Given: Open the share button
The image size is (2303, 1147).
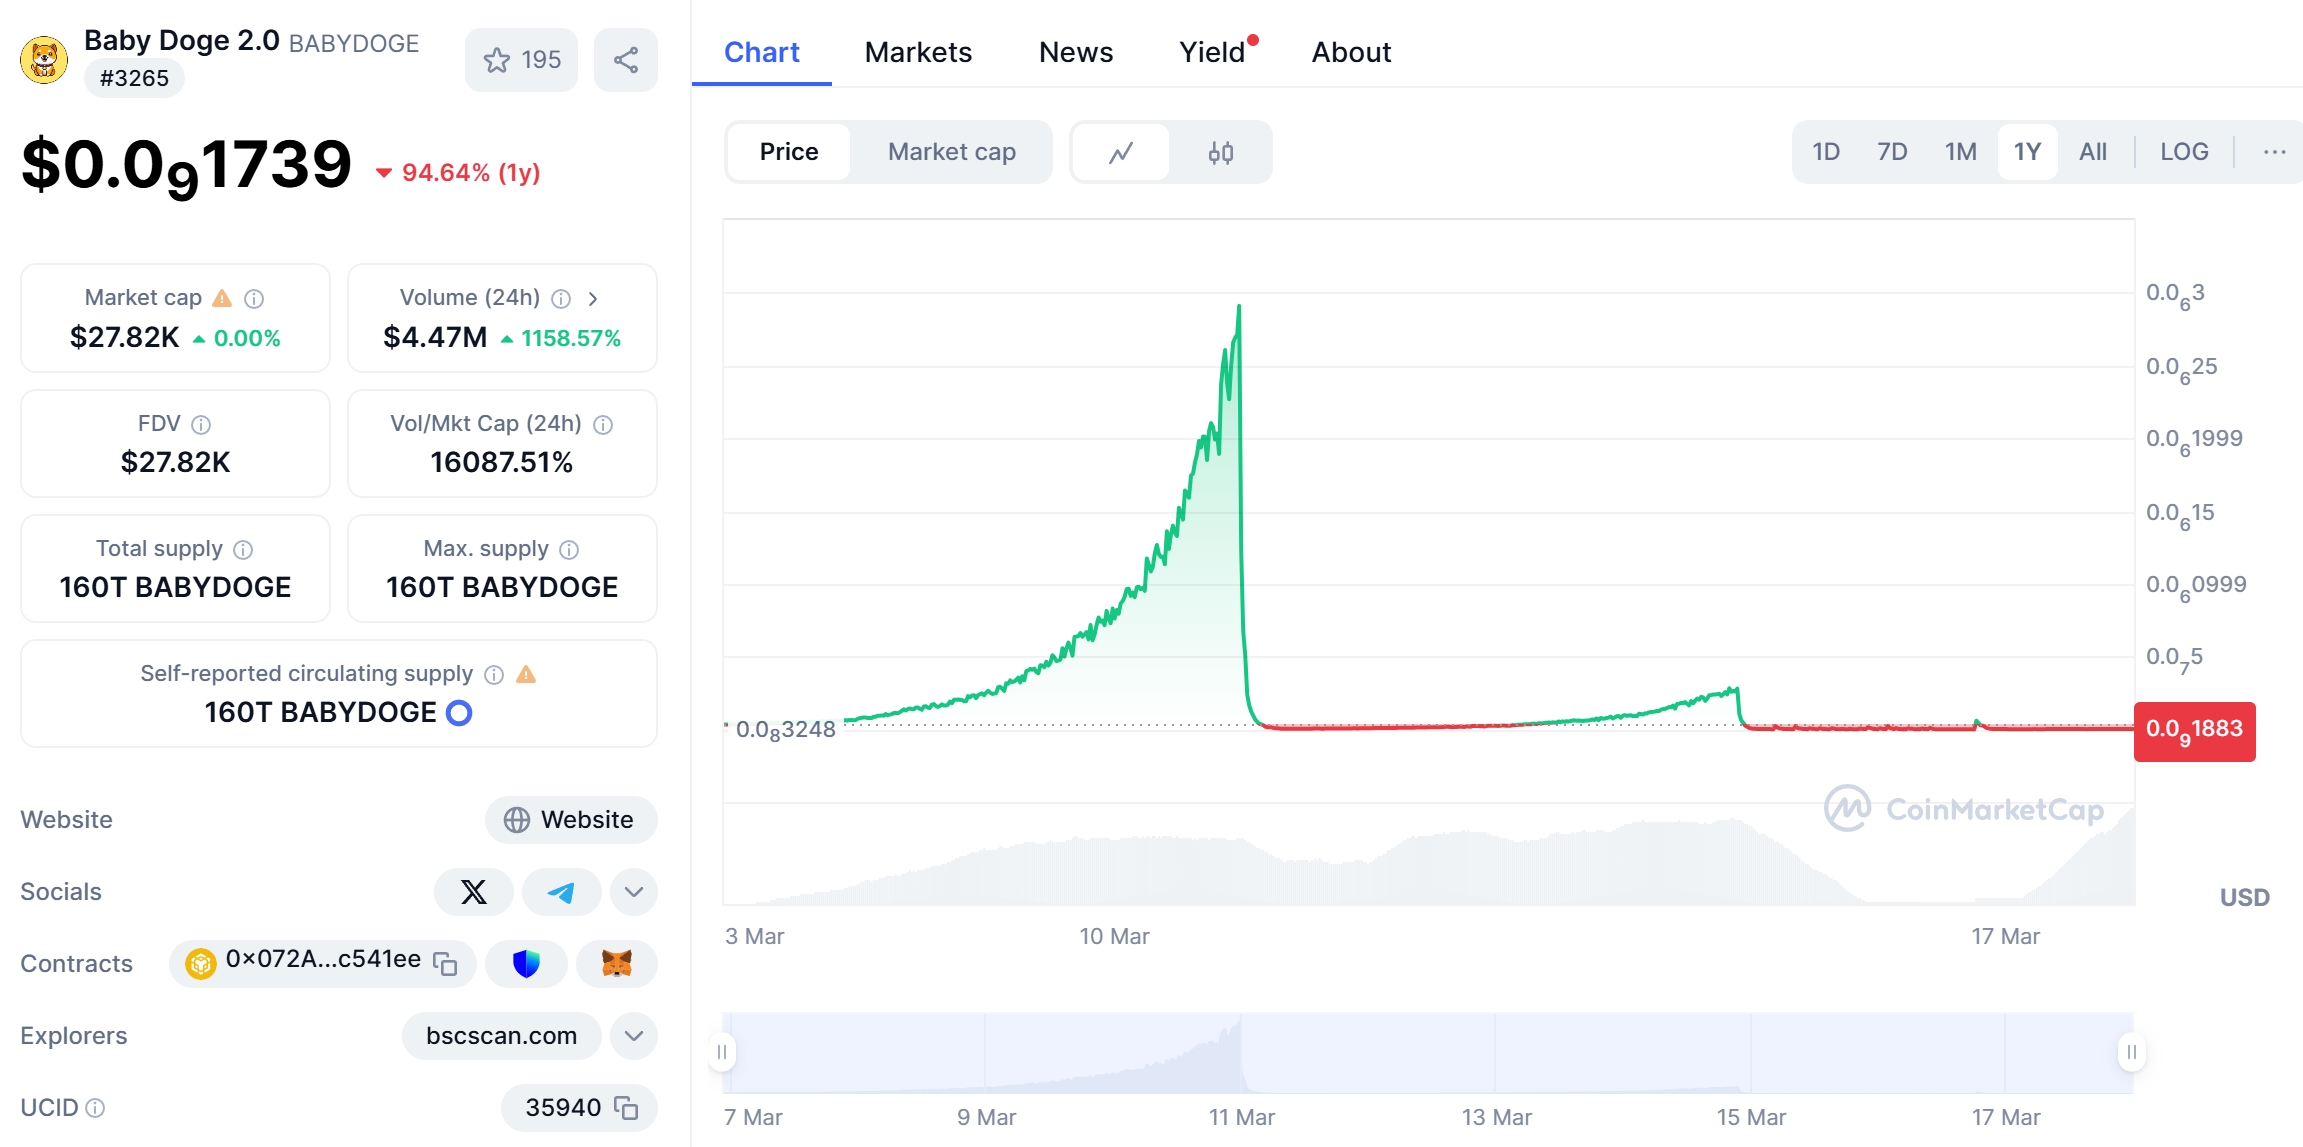Looking at the screenshot, I should pos(626,60).
